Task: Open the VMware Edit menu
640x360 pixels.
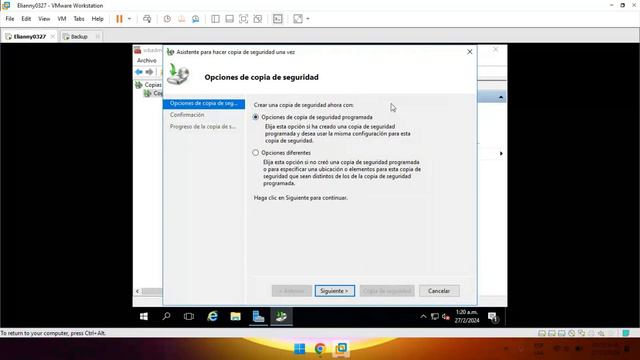Action: [x=26, y=19]
